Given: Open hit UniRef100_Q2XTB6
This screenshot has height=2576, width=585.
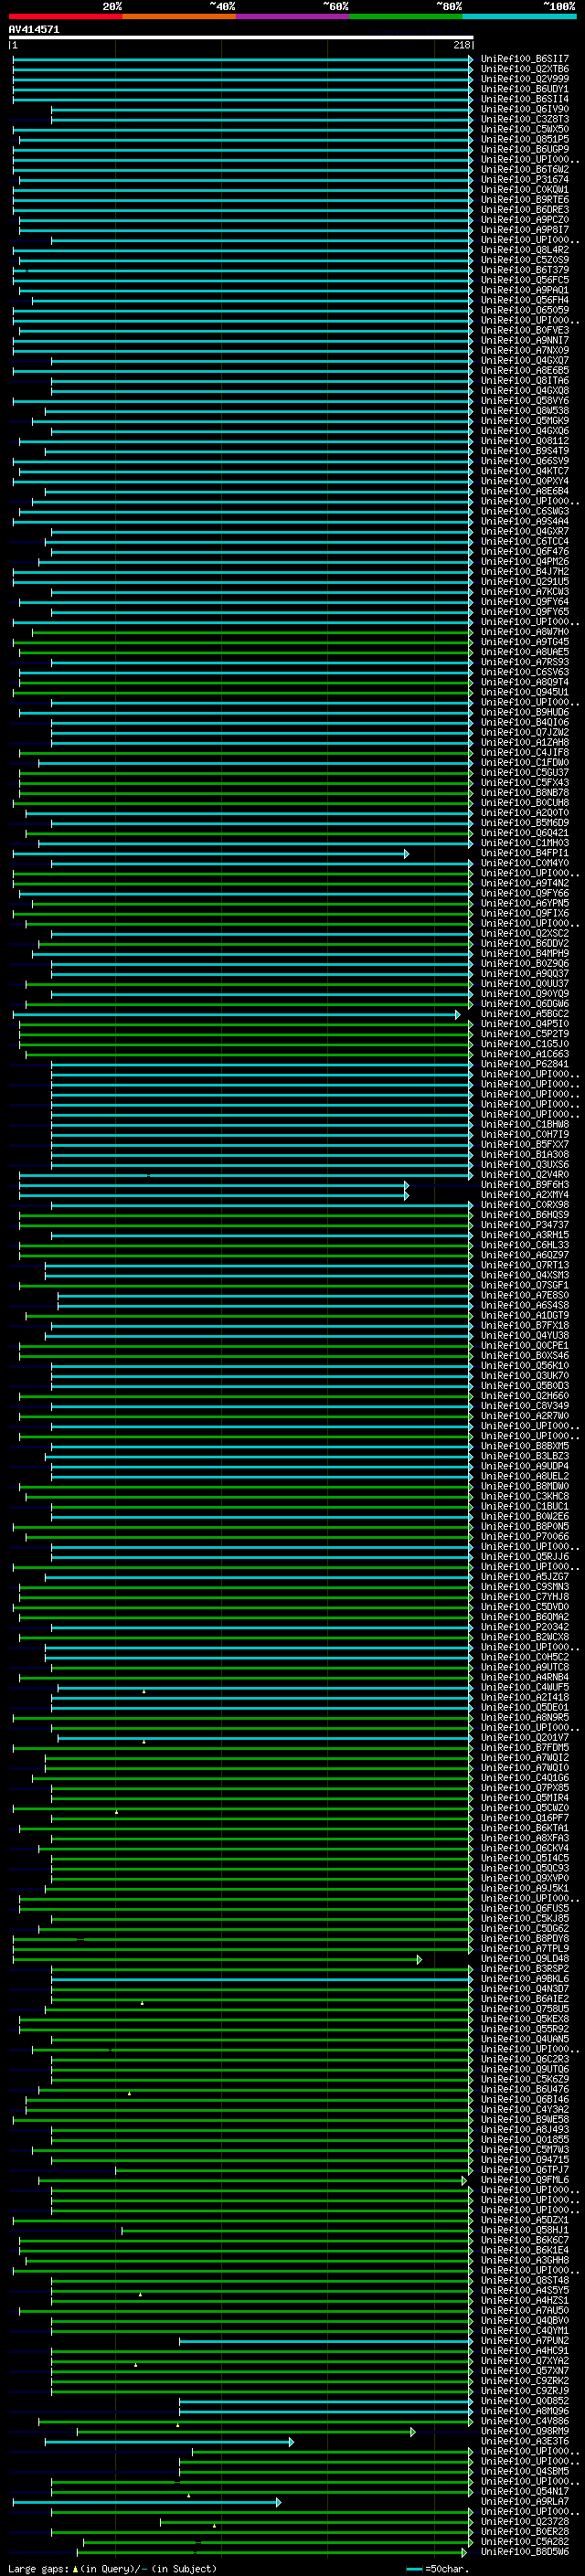Looking at the screenshot, I should coord(525,69).
